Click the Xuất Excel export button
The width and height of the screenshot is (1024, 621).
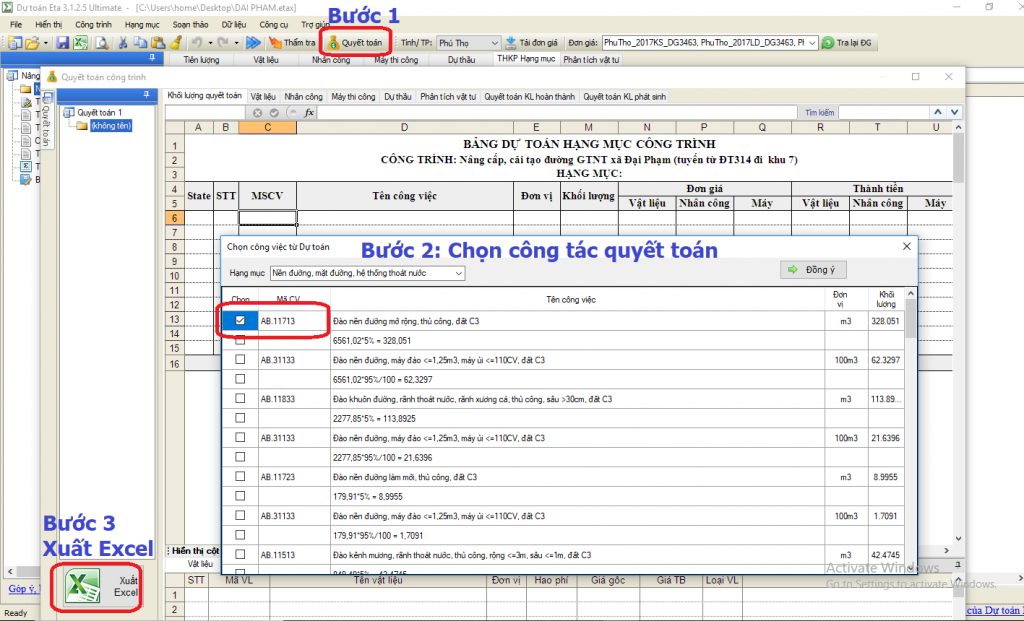[100, 587]
